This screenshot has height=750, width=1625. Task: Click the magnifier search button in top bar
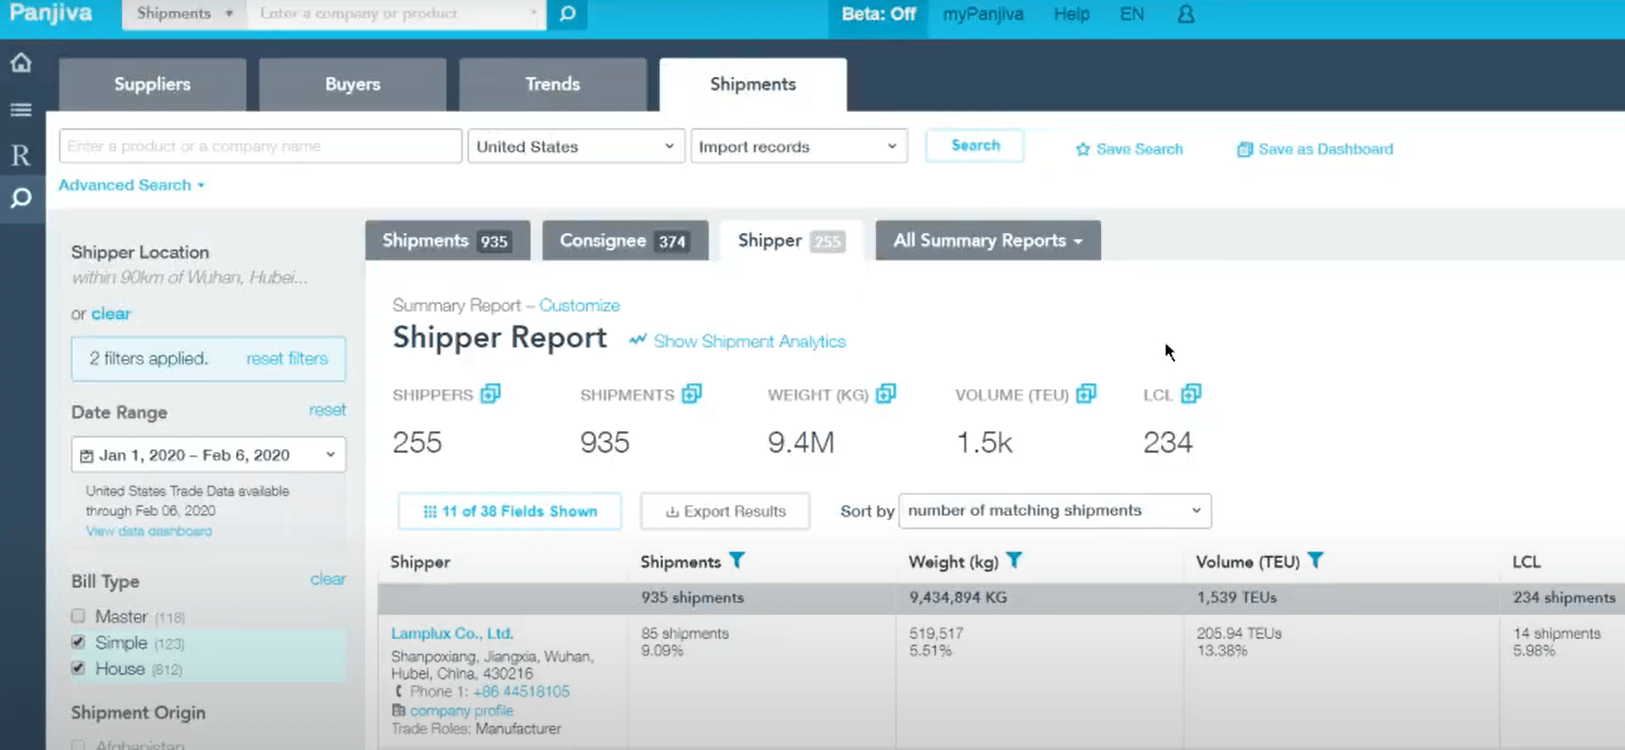coord(567,14)
